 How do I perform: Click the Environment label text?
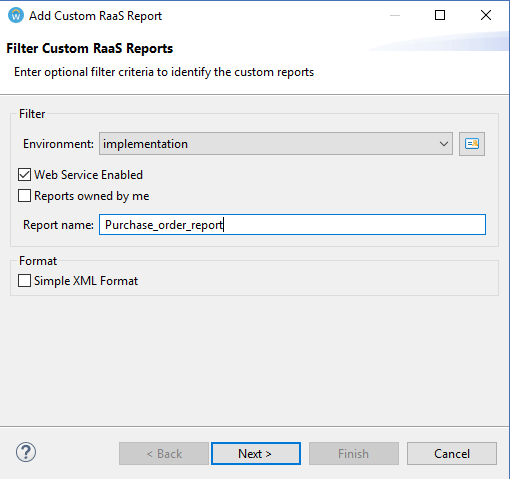58,144
